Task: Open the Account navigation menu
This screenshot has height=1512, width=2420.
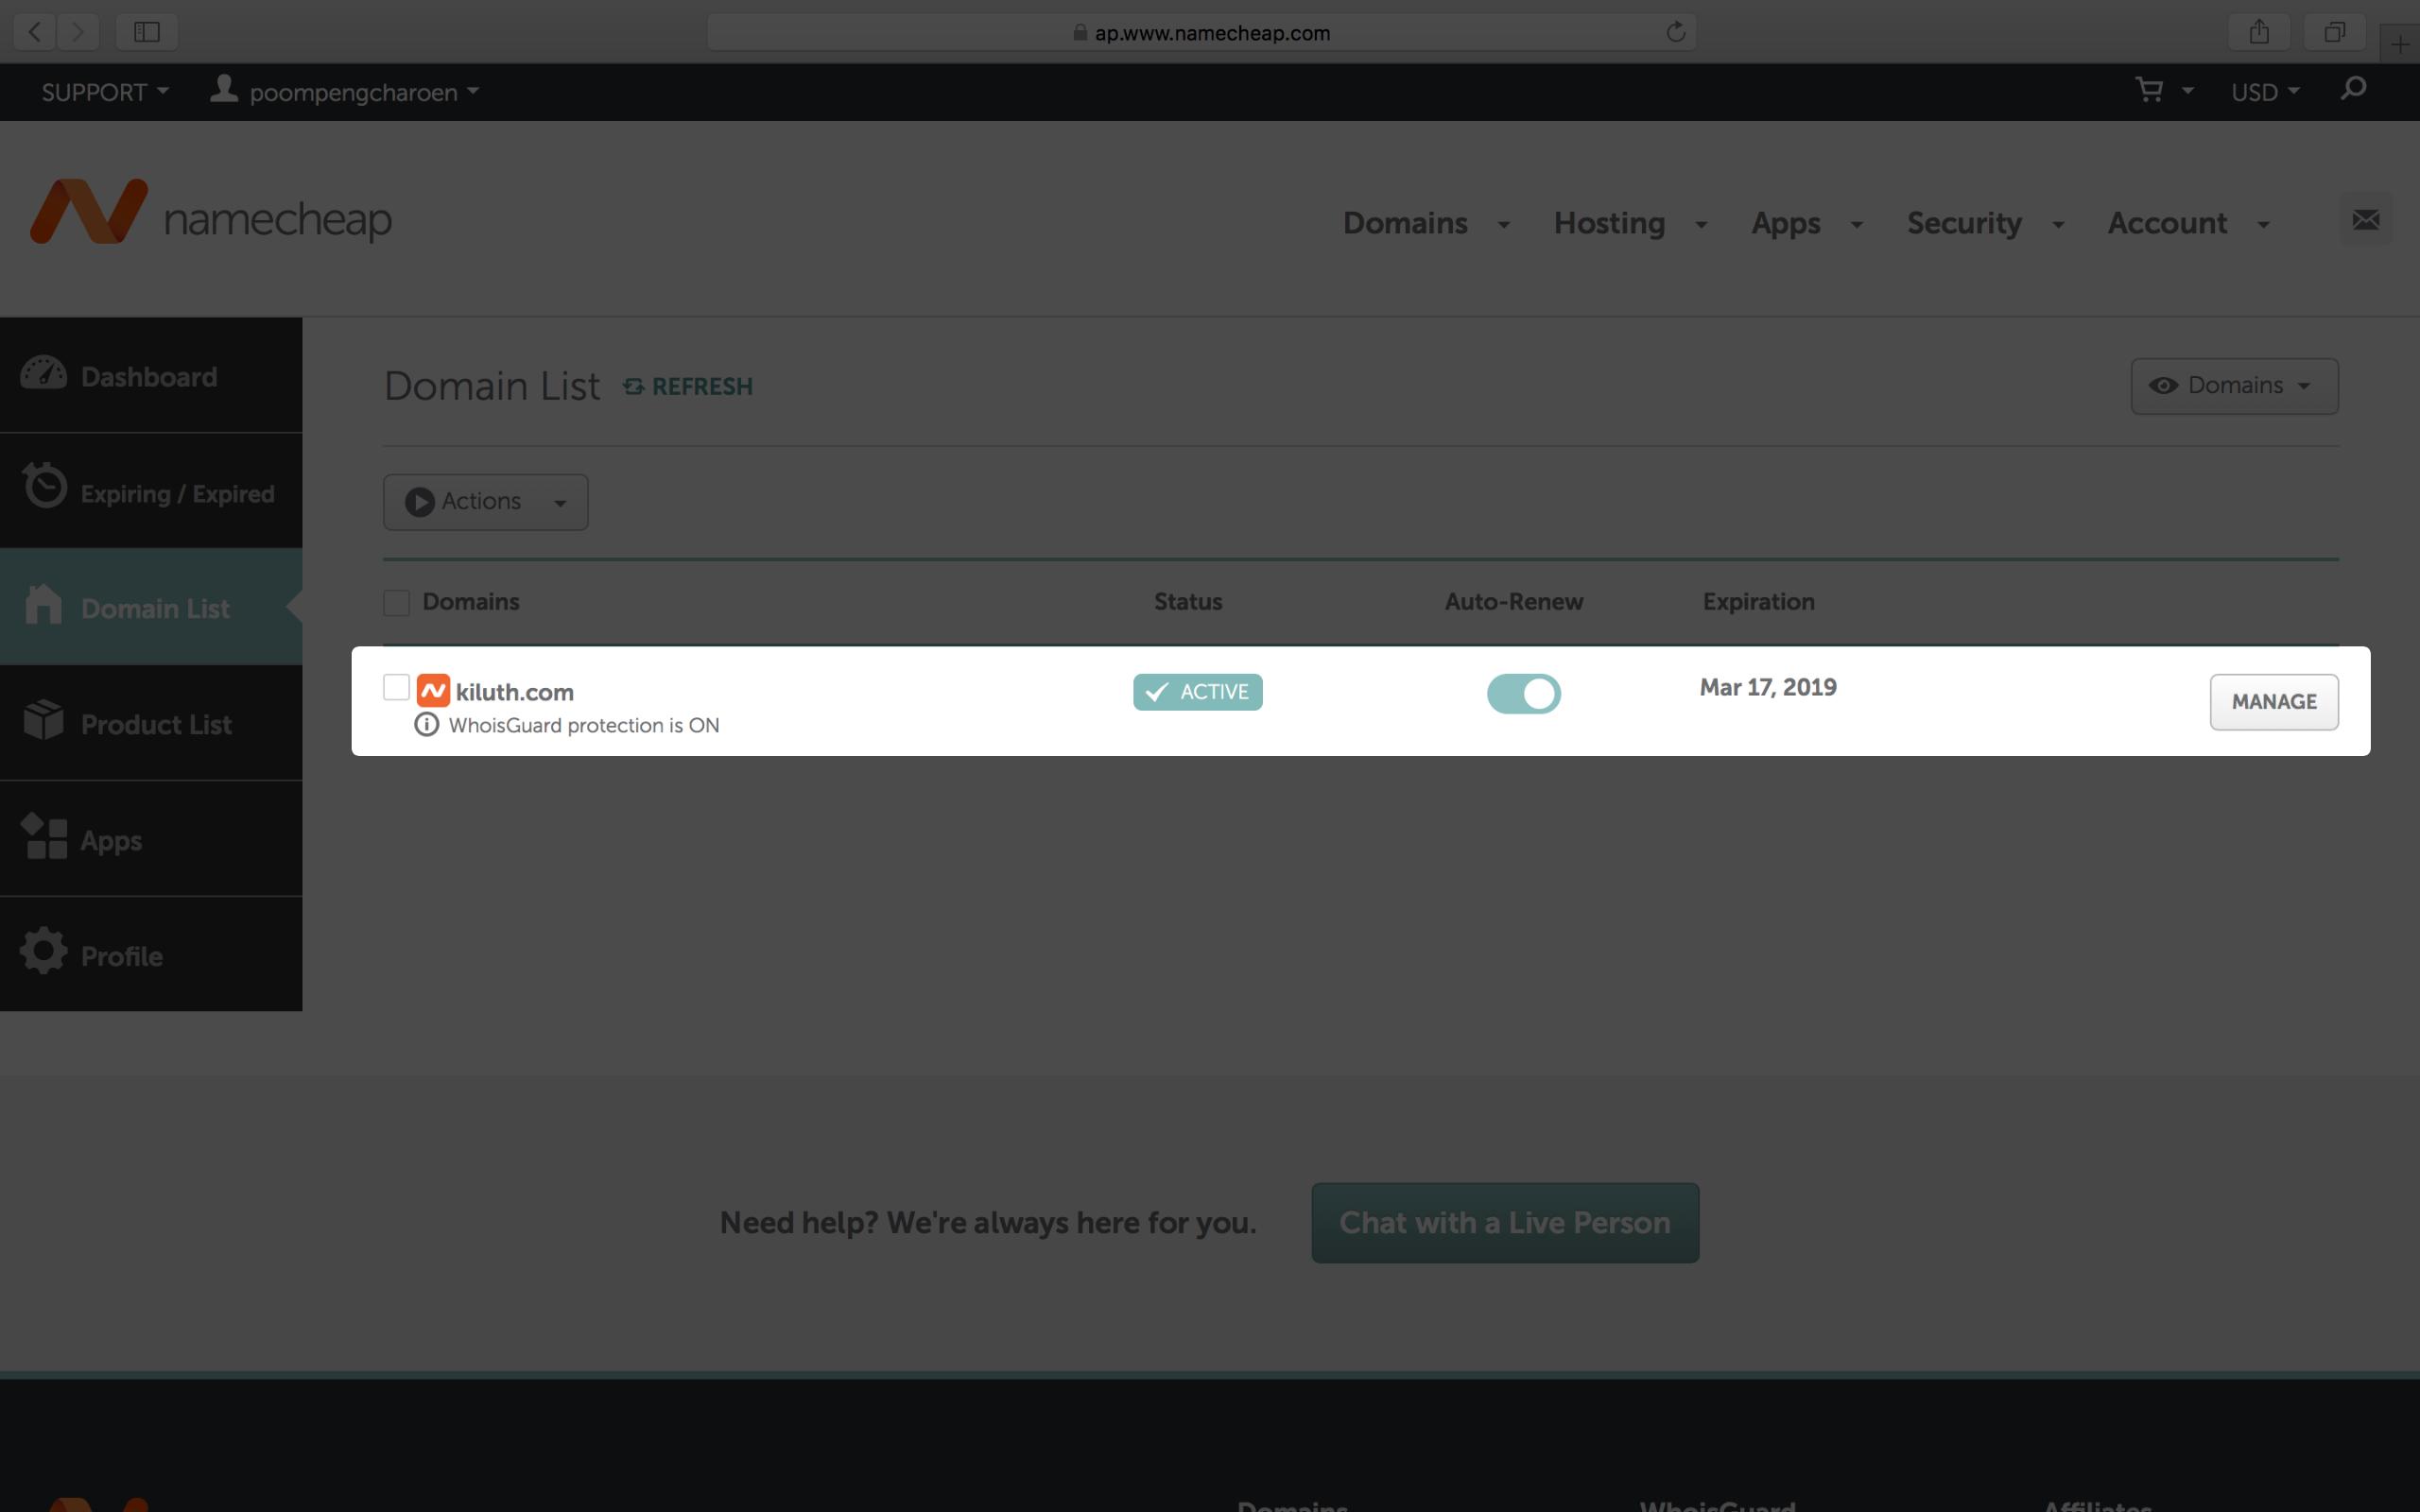Action: (x=2185, y=221)
